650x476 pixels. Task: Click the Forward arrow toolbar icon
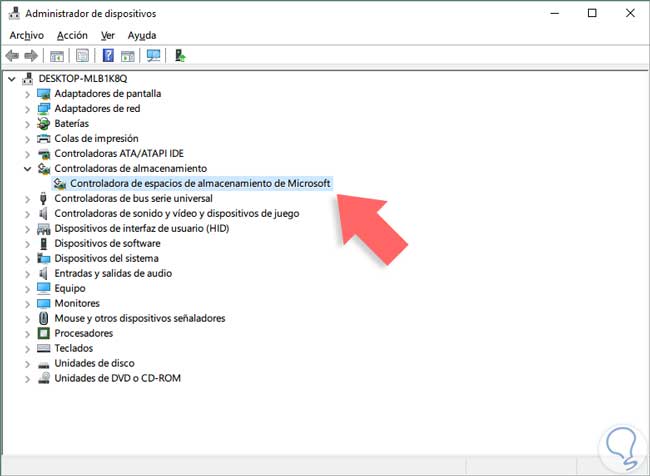pos(32,56)
